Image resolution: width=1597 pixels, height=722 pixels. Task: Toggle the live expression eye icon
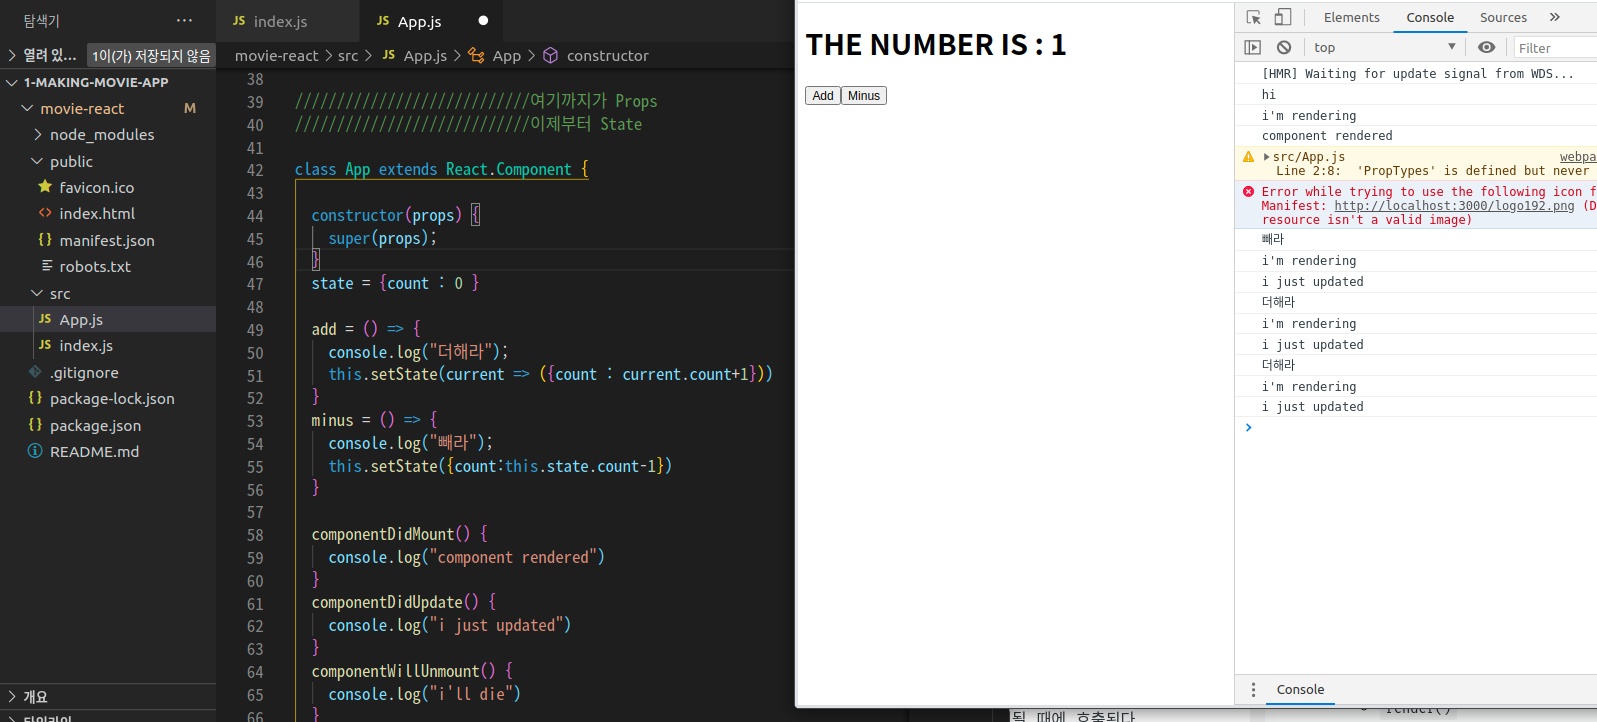pyautogui.click(x=1487, y=47)
